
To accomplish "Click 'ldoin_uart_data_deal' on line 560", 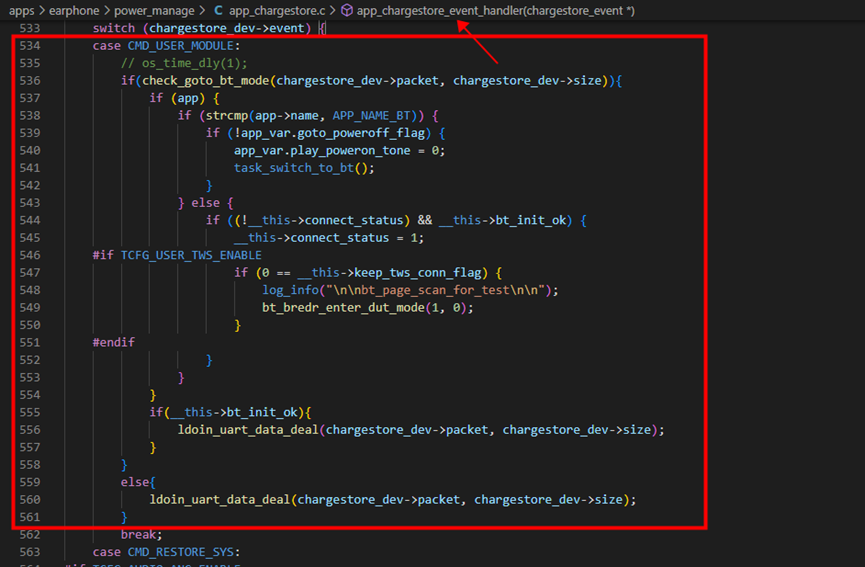I will click(x=220, y=499).
